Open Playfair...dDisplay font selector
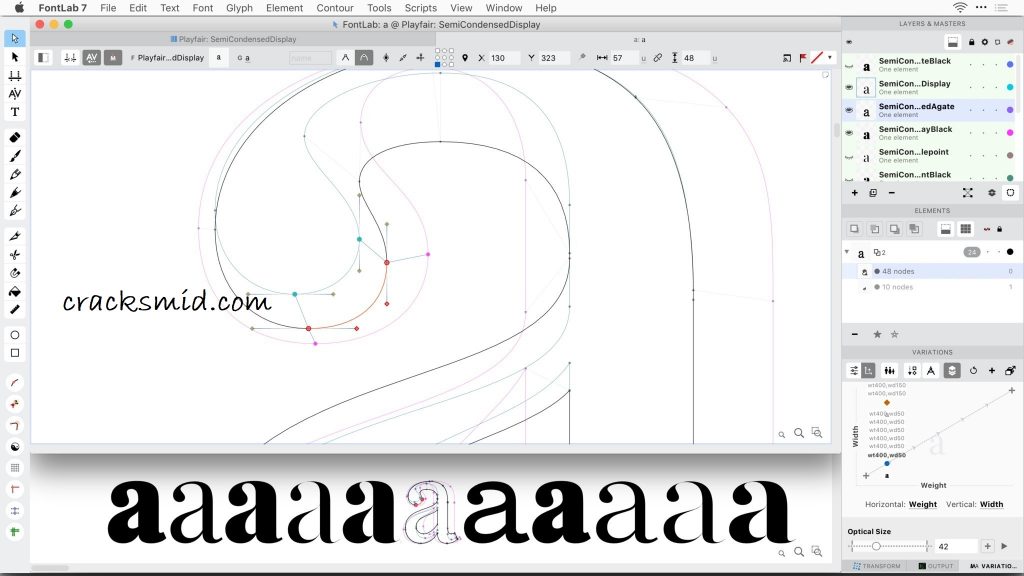 coord(168,57)
